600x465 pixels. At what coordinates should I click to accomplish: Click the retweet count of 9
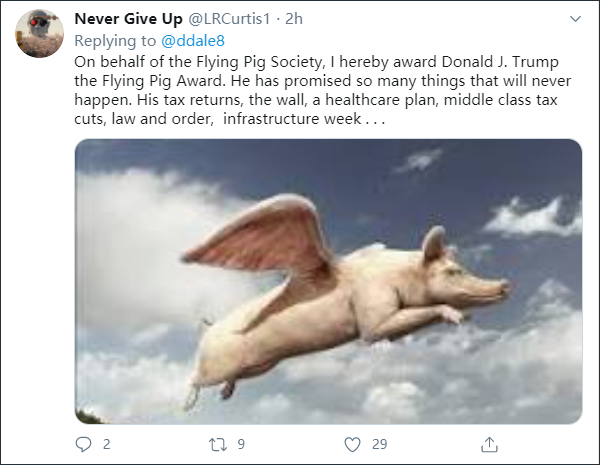click(x=242, y=443)
